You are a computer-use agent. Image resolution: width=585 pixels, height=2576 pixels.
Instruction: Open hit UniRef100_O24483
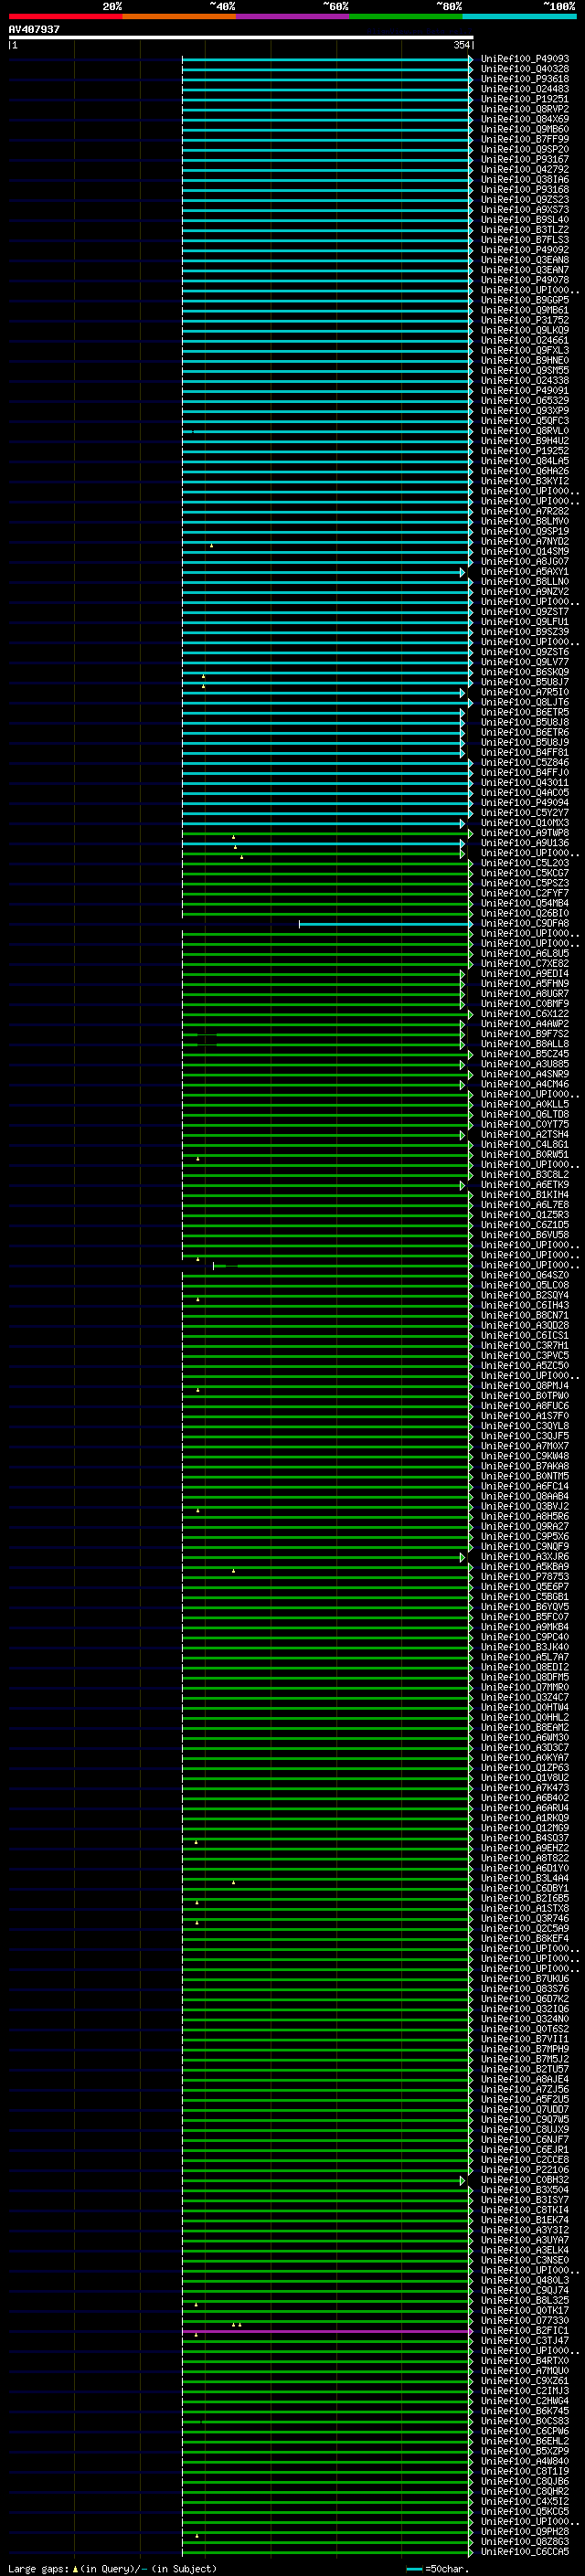[525, 89]
